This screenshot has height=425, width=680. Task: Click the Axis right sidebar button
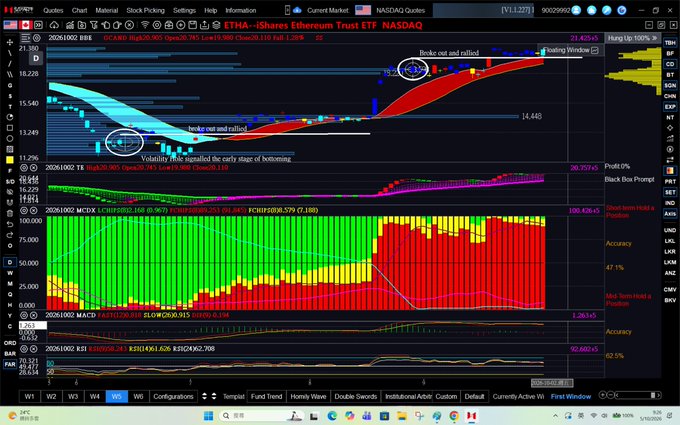click(x=670, y=213)
